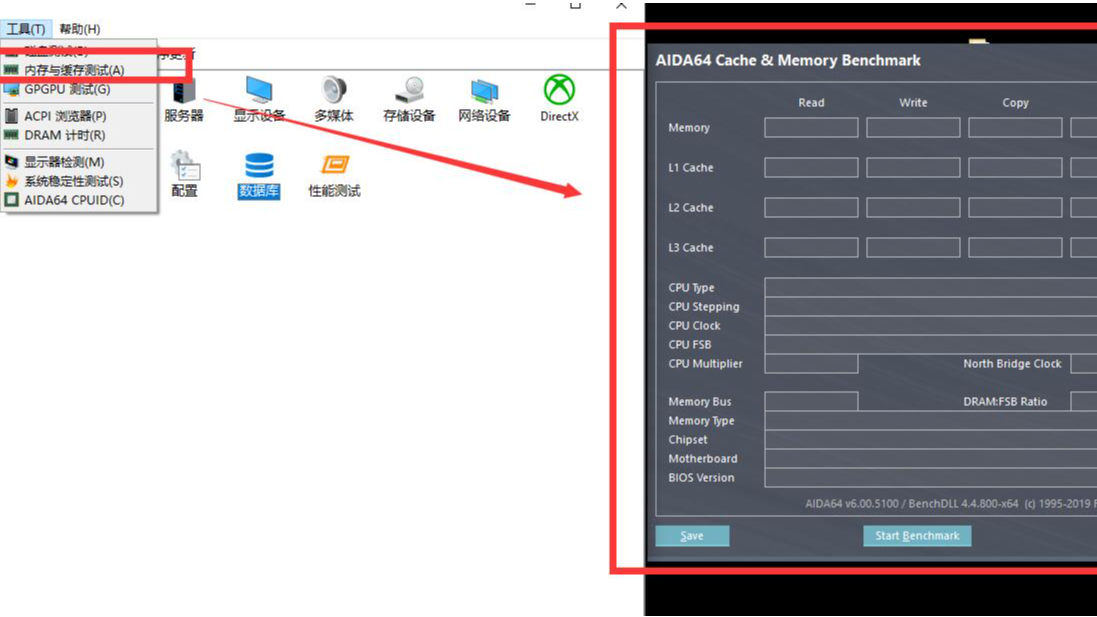The image size is (1097, 617).
Task: Open the 工具(T) menu
Action: [x=26, y=29]
